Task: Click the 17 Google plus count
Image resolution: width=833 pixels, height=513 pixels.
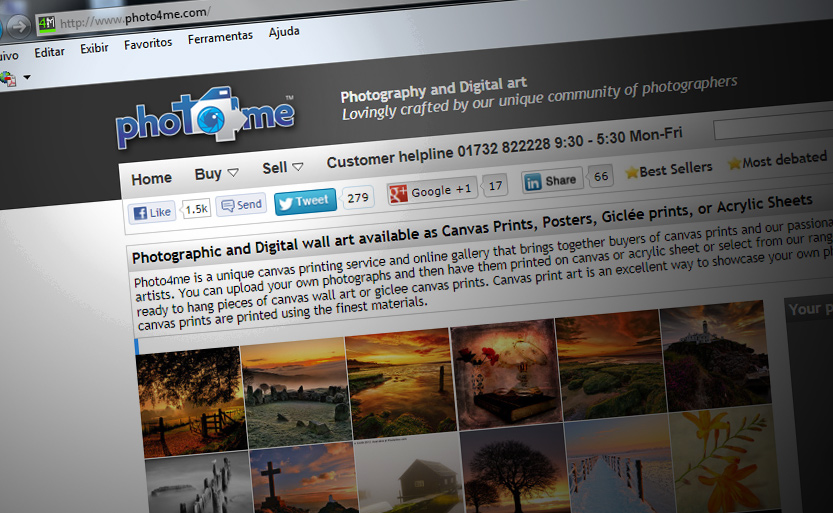Action: (x=495, y=186)
